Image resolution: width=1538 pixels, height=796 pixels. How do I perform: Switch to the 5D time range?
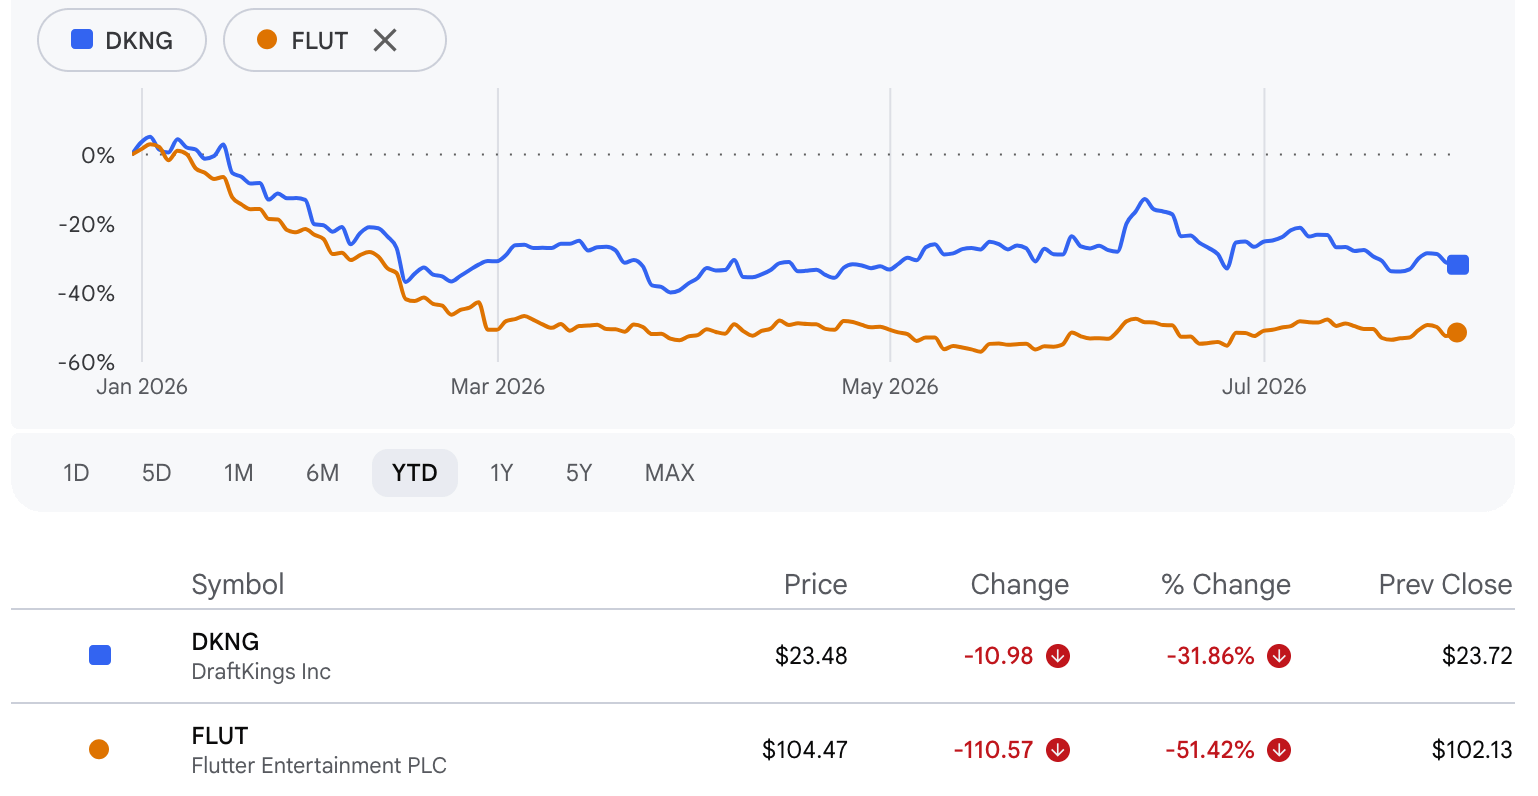click(x=157, y=473)
